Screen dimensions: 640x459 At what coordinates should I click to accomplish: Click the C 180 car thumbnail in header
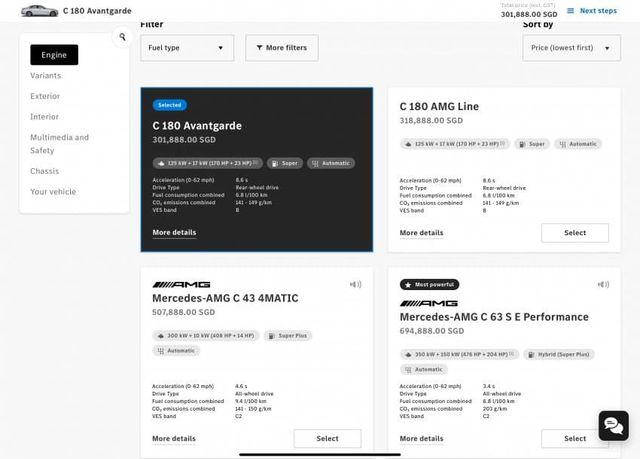(x=39, y=11)
